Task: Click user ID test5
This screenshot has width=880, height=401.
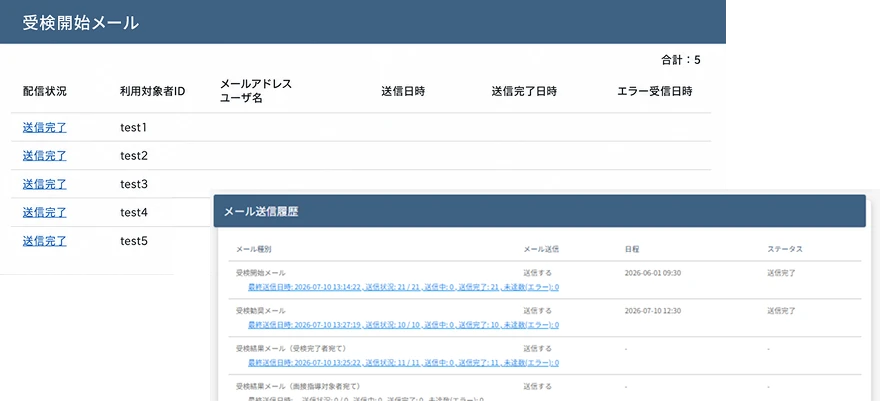Action: coord(134,241)
